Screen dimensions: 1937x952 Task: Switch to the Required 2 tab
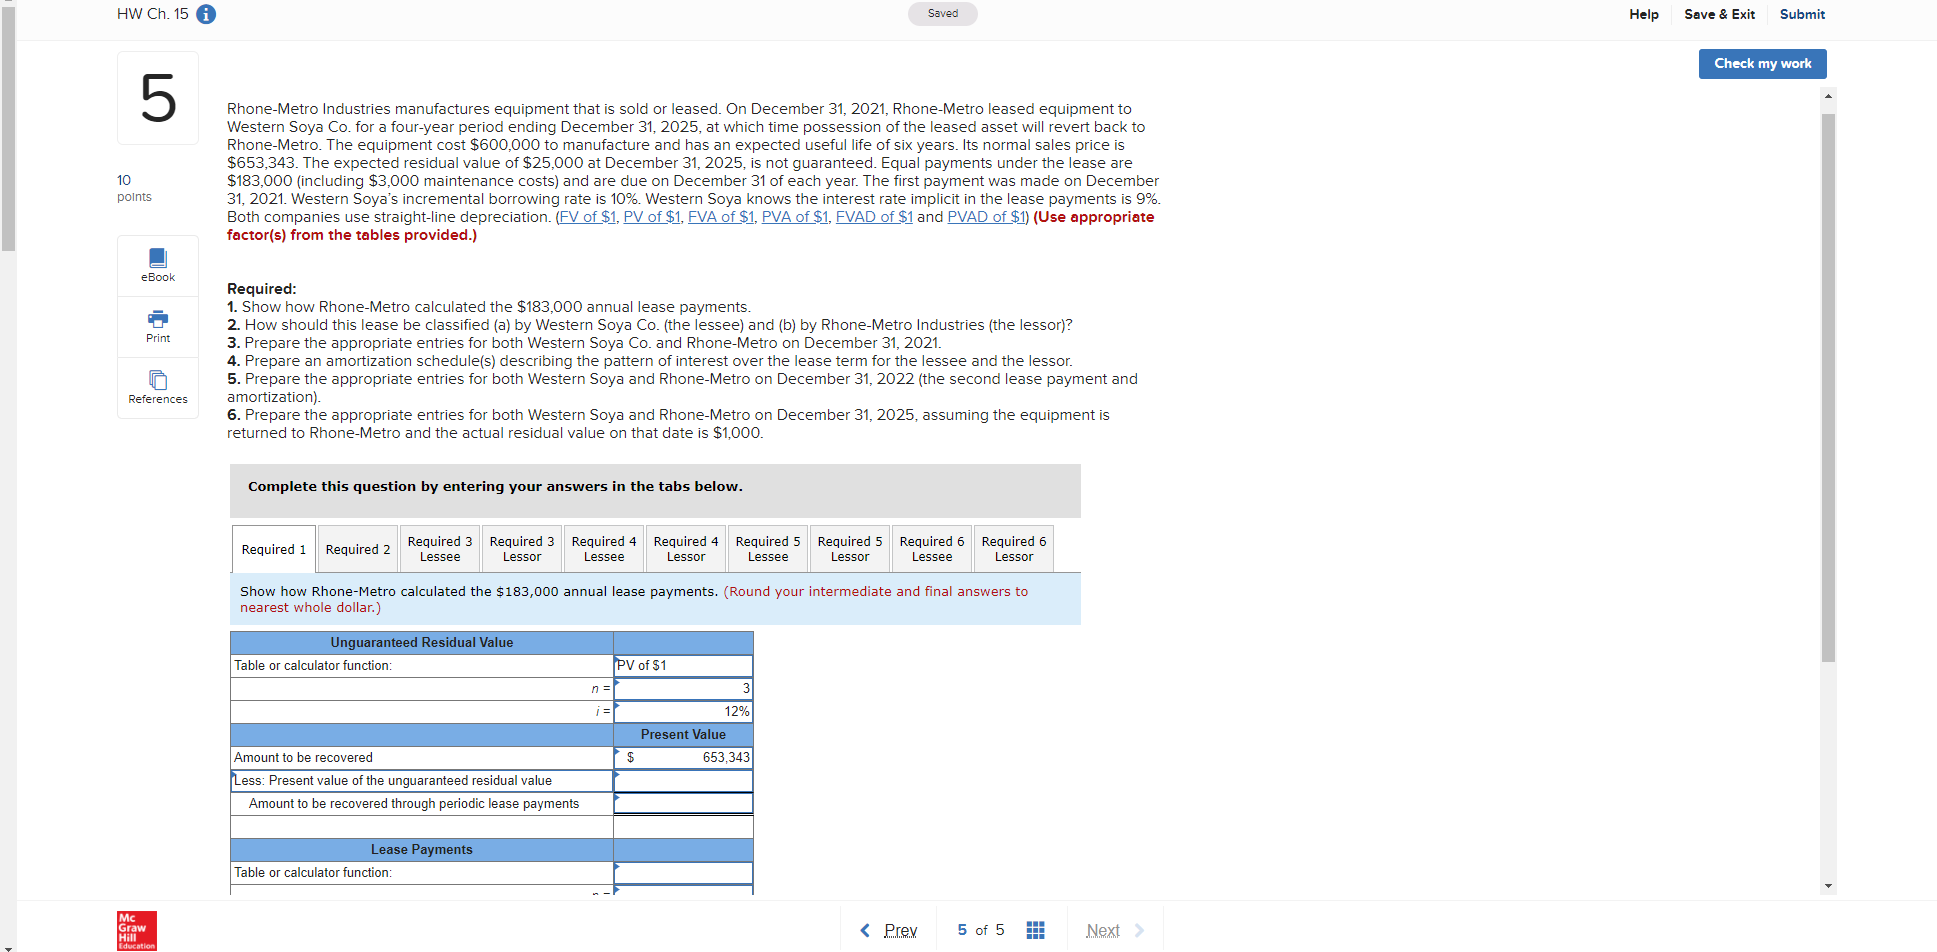click(x=357, y=548)
